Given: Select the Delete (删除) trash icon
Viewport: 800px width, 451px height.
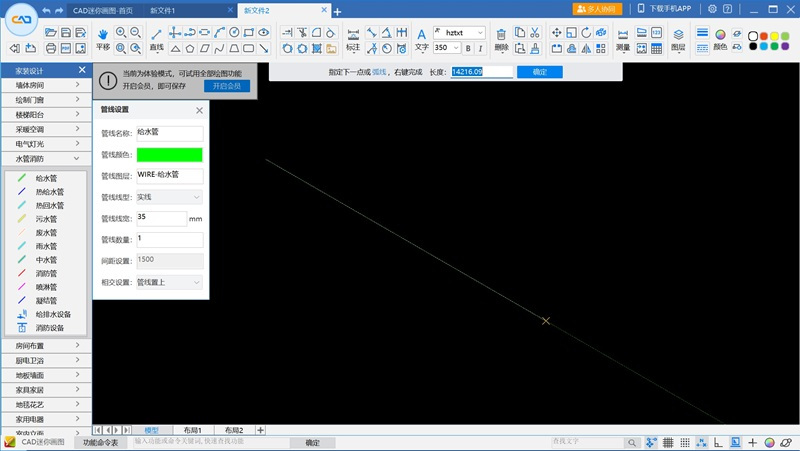Looking at the screenshot, I should [501, 33].
